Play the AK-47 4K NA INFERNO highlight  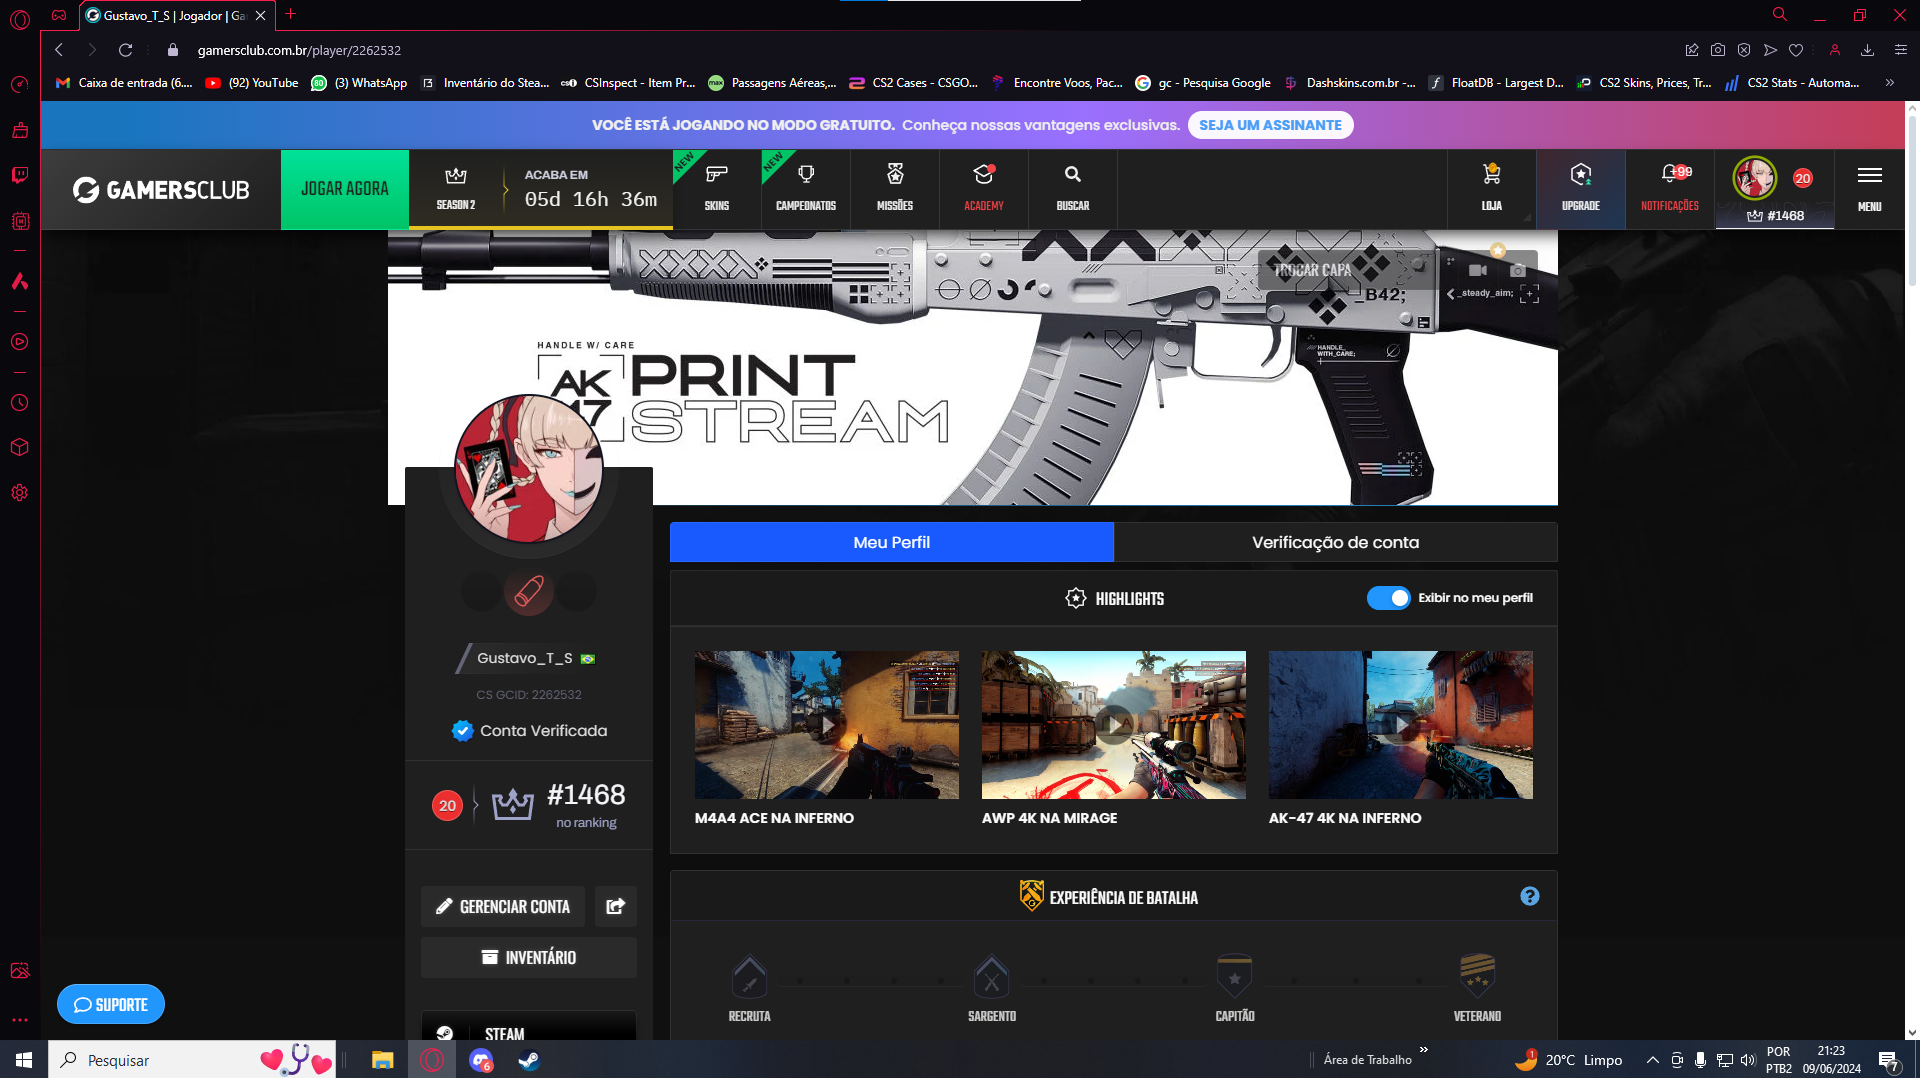pyautogui.click(x=1401, y=725)
